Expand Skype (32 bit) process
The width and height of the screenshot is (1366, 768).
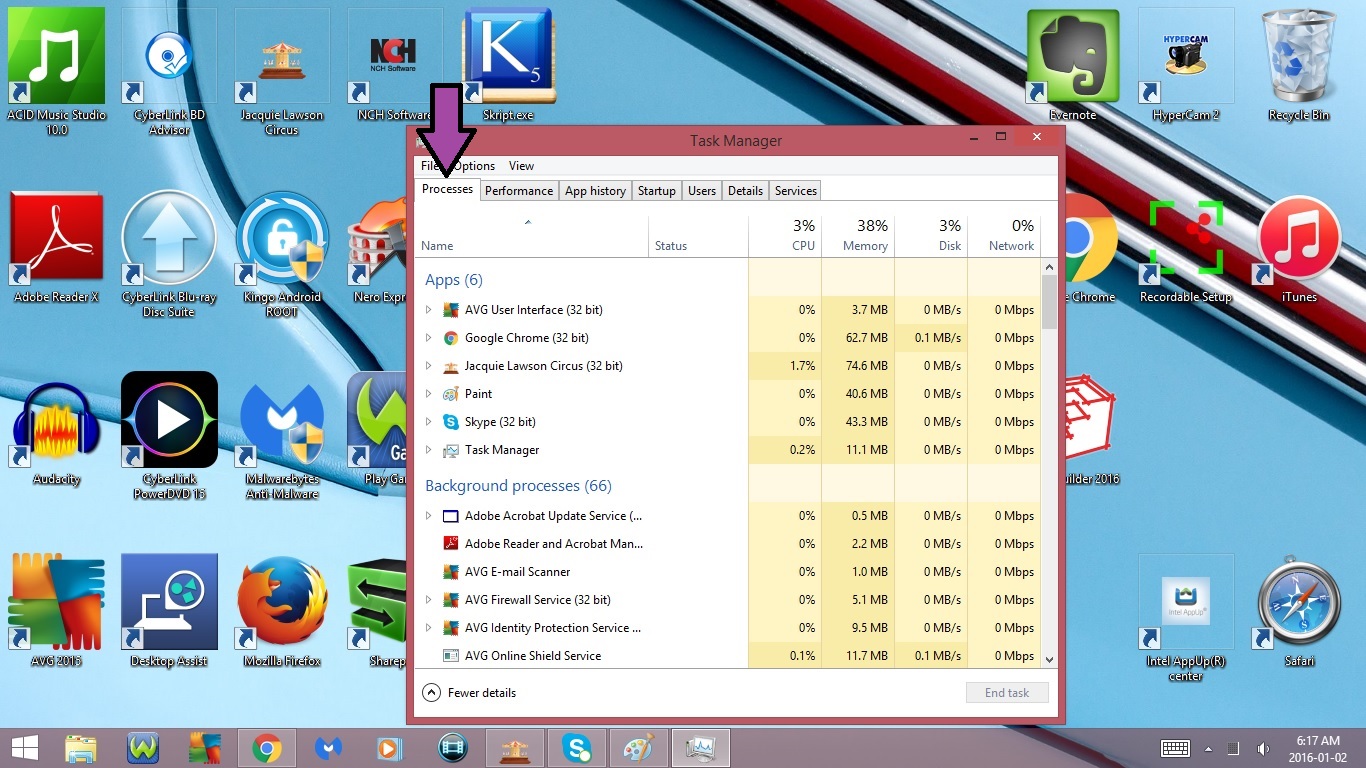coord(429,422)
